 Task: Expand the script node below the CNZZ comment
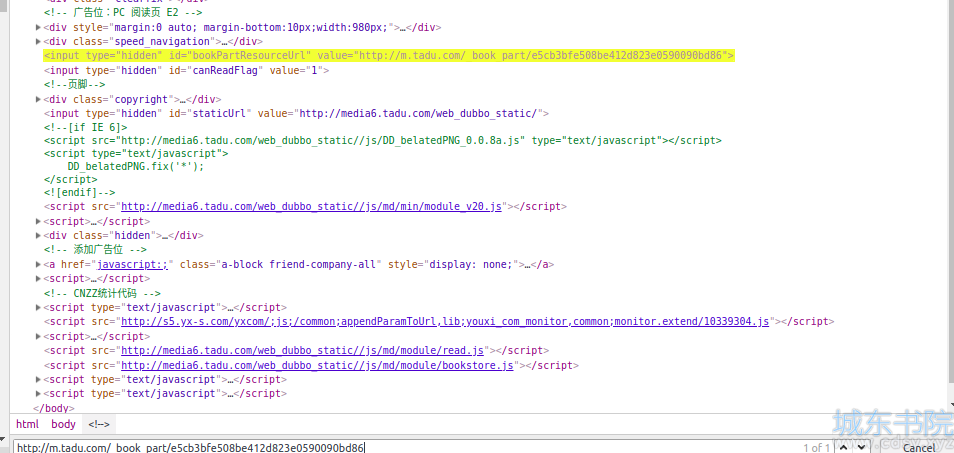coord(38,308)
